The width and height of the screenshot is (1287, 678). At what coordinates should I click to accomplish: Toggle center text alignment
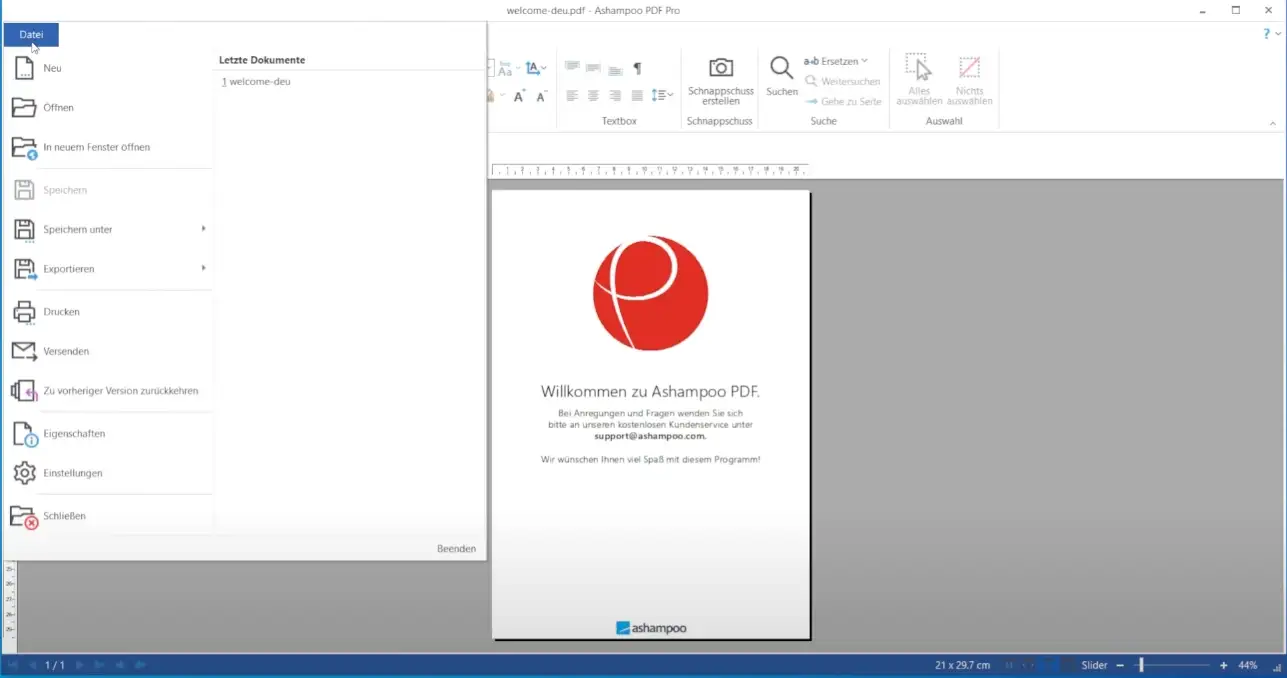point(593,96)
